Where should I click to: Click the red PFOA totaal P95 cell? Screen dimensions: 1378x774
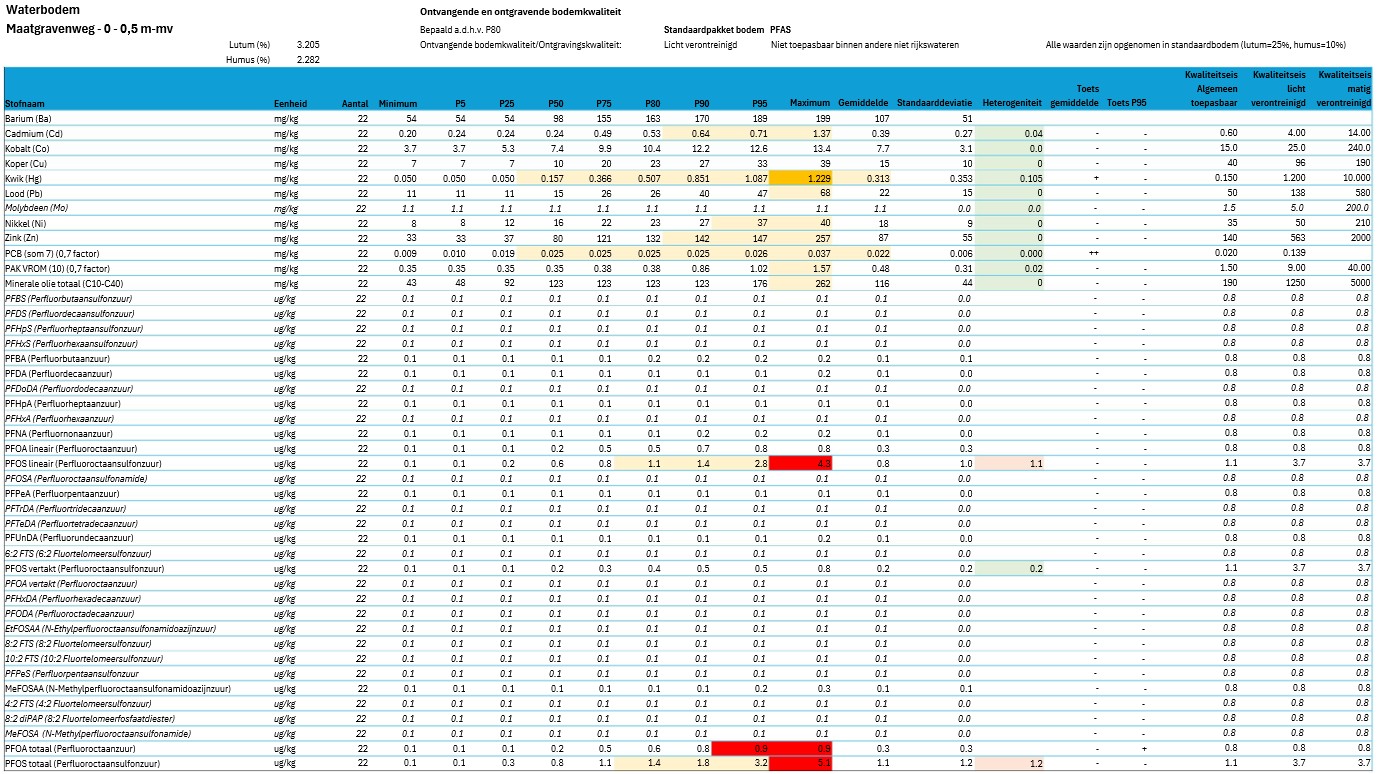pyautogui.click(x=743, y=749)
